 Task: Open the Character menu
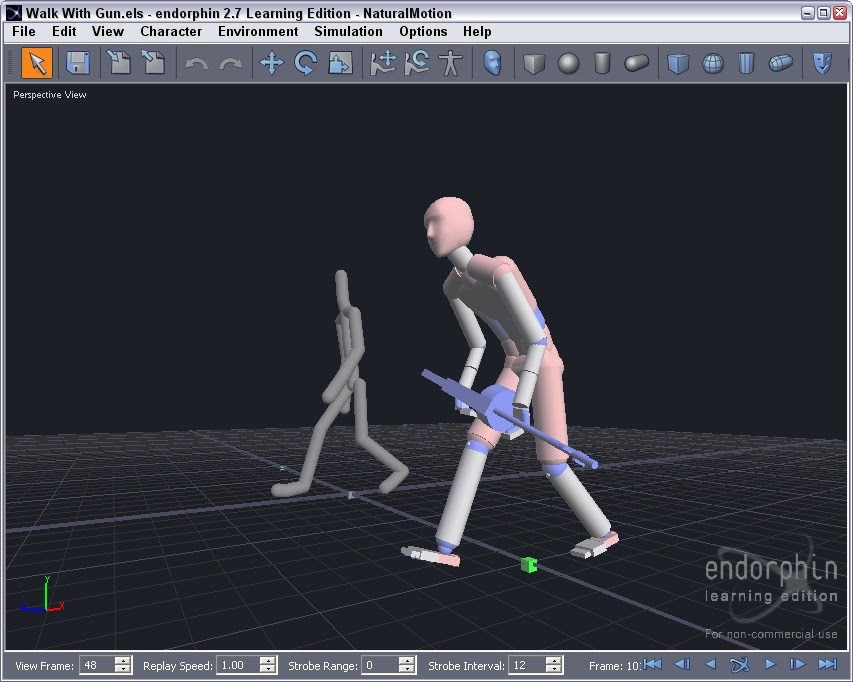[171, 32]
